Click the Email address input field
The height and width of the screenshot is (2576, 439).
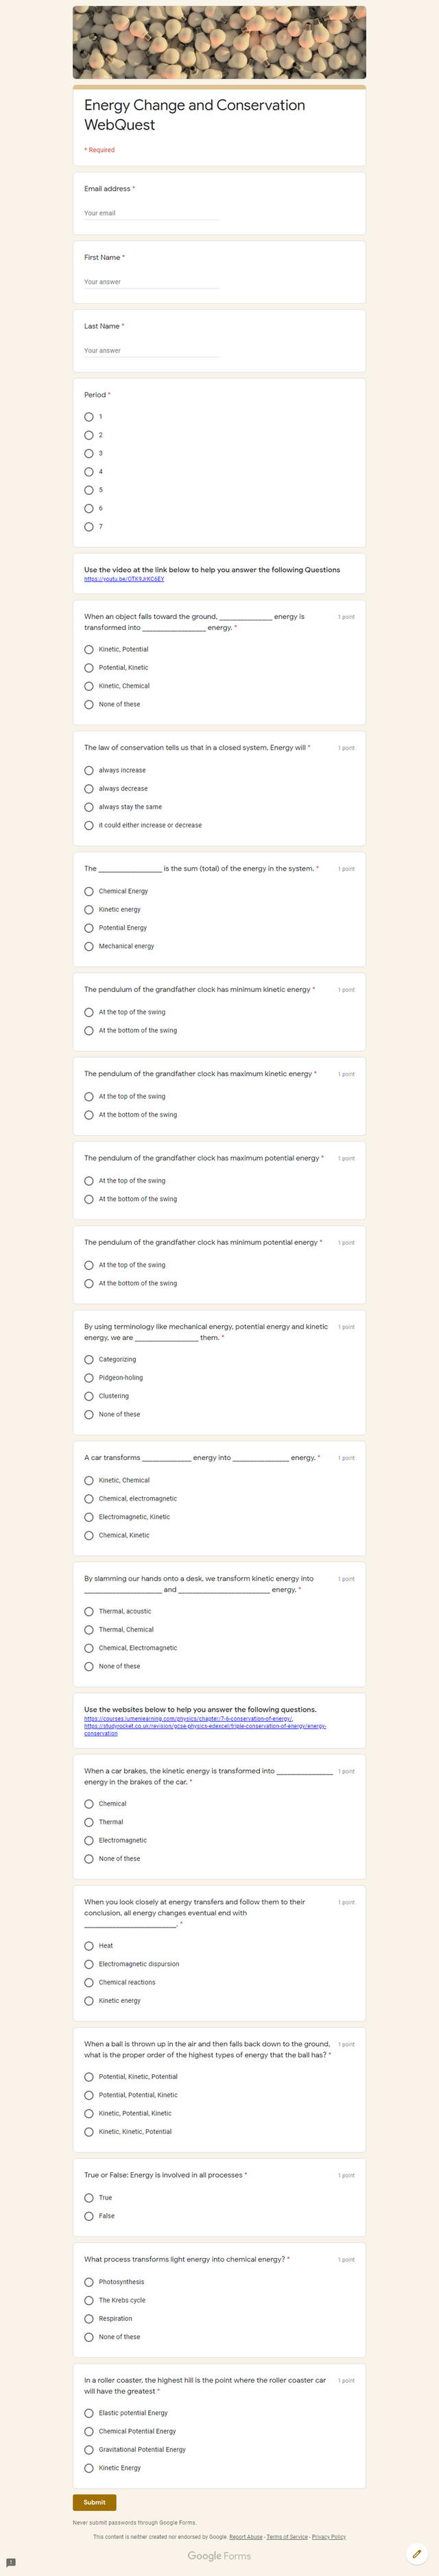(150, 213)
